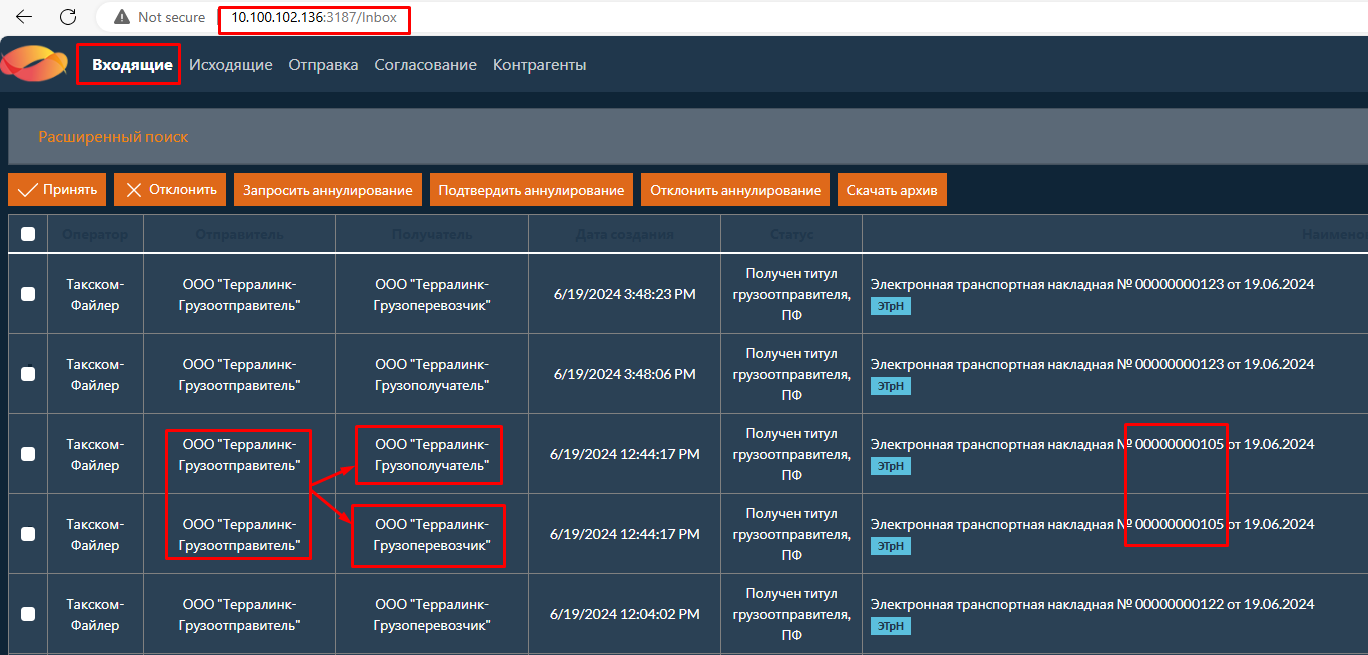Screen dimensions: 1368x655
Task: Check the № 105 row with recipient Грузополучатель
Action: click(28, 454)
